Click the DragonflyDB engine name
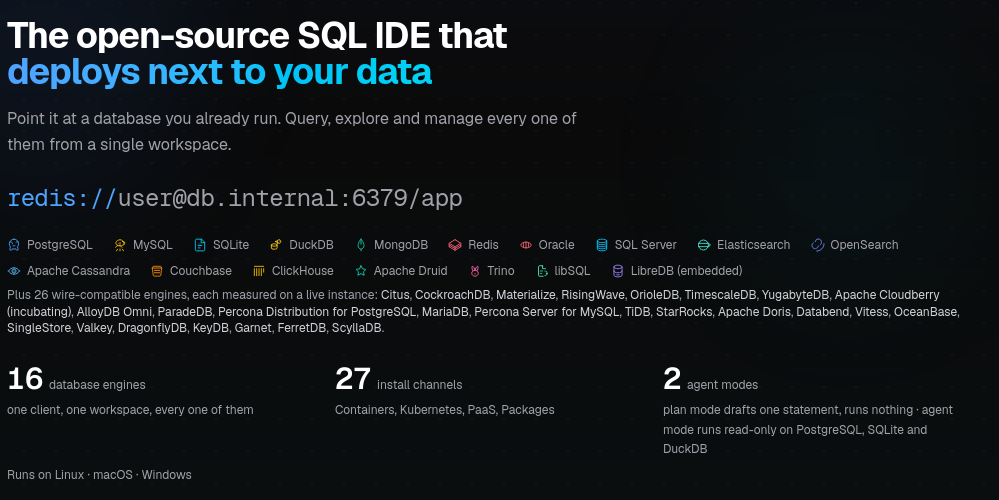The width and height of the screenshot is (999, 500). (152, 329)
